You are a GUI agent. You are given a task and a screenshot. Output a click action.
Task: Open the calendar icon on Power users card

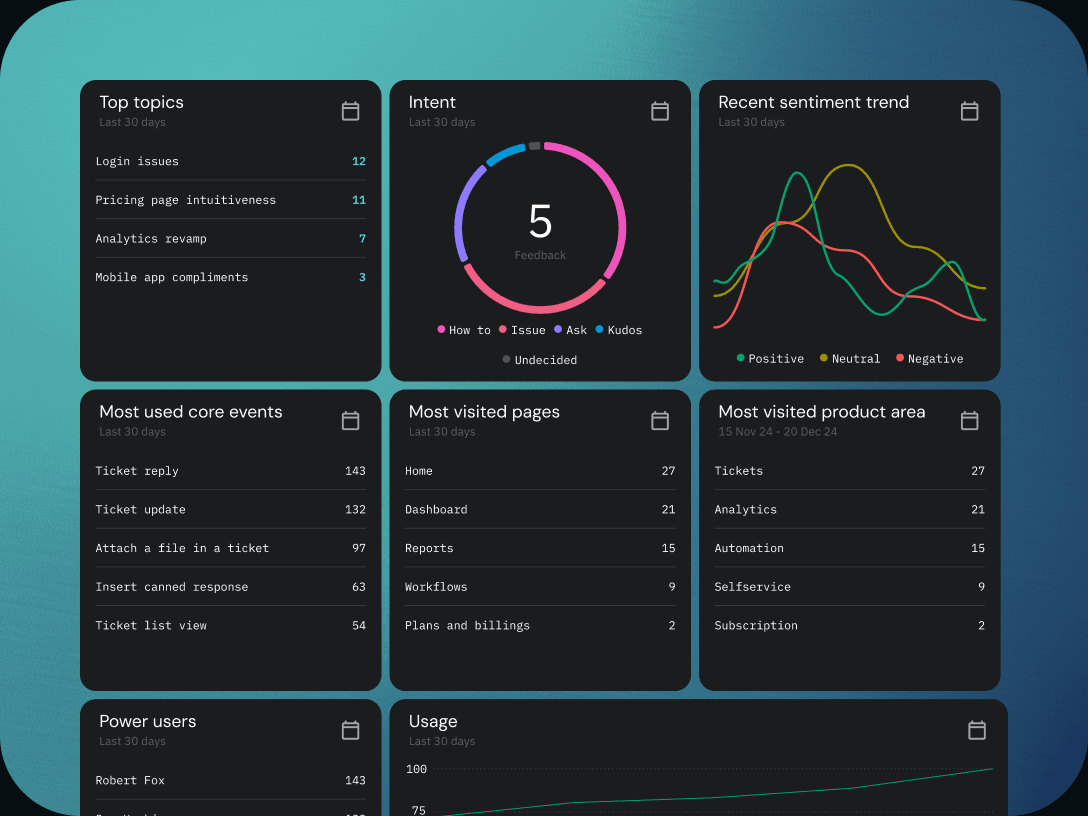tap(350, 730)
